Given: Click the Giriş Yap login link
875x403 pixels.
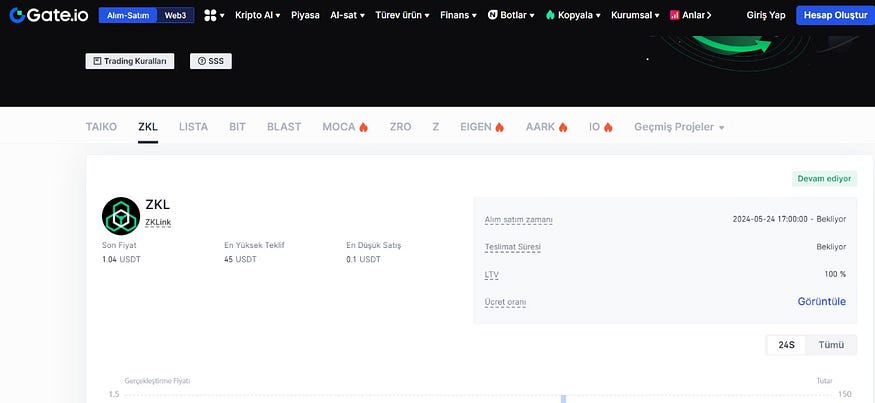Looking at the screenshot, I should [x=766, y=15].
